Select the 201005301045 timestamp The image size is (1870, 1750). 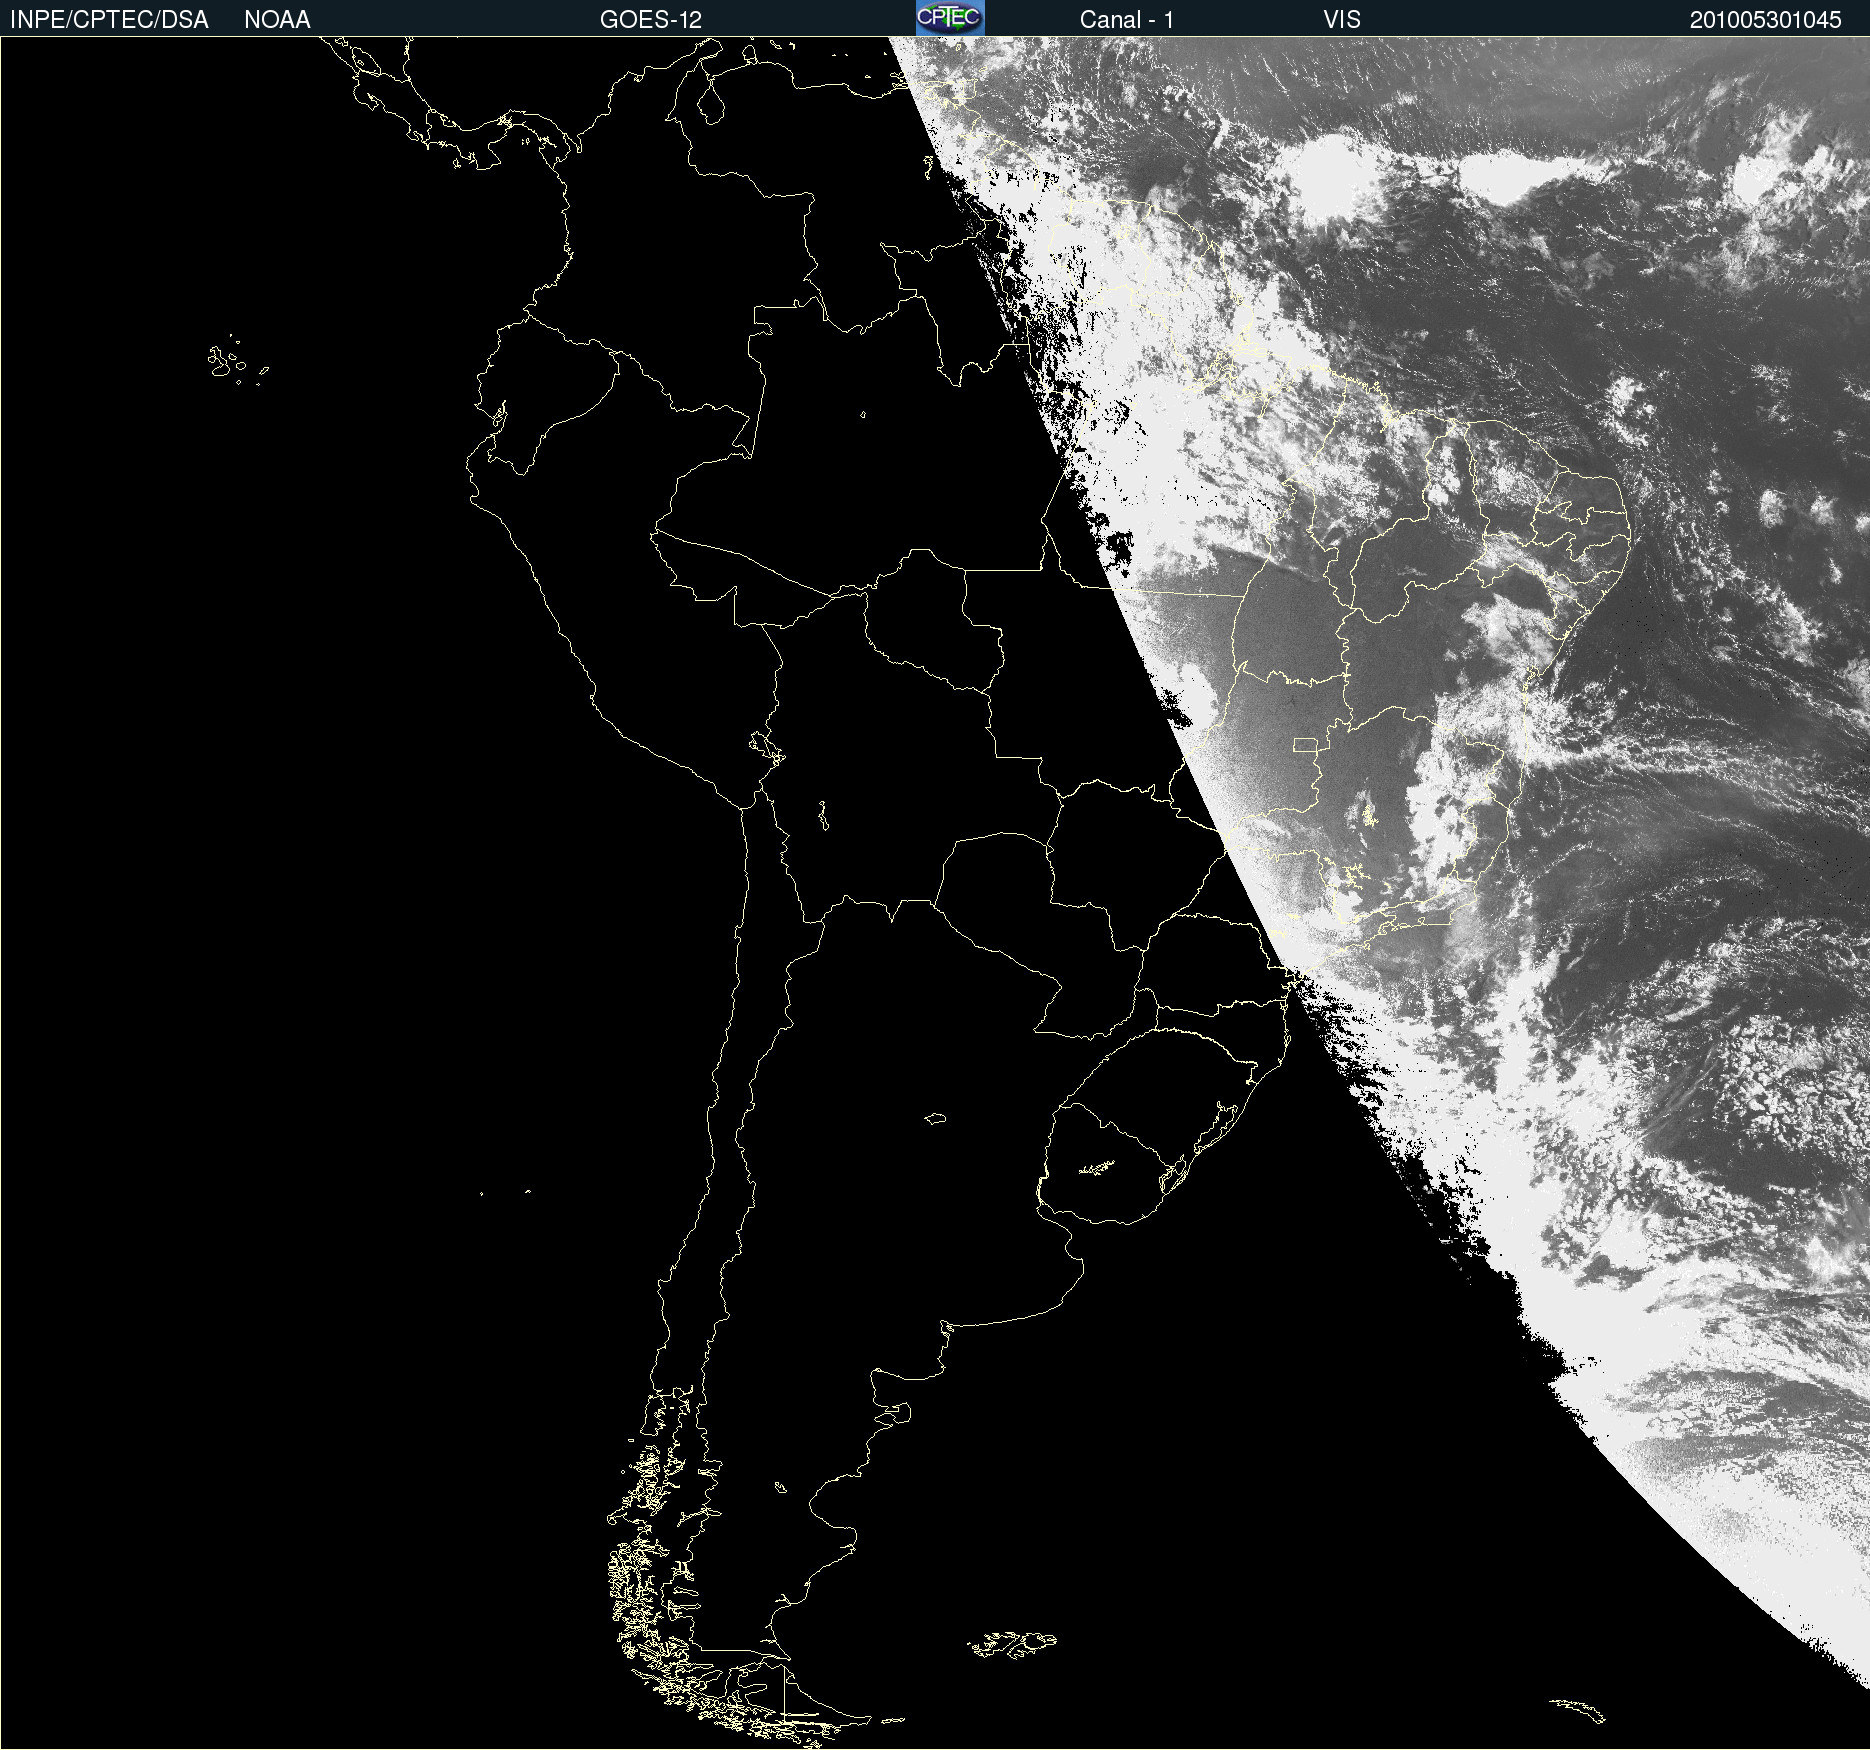click(x=1765, y=20)
